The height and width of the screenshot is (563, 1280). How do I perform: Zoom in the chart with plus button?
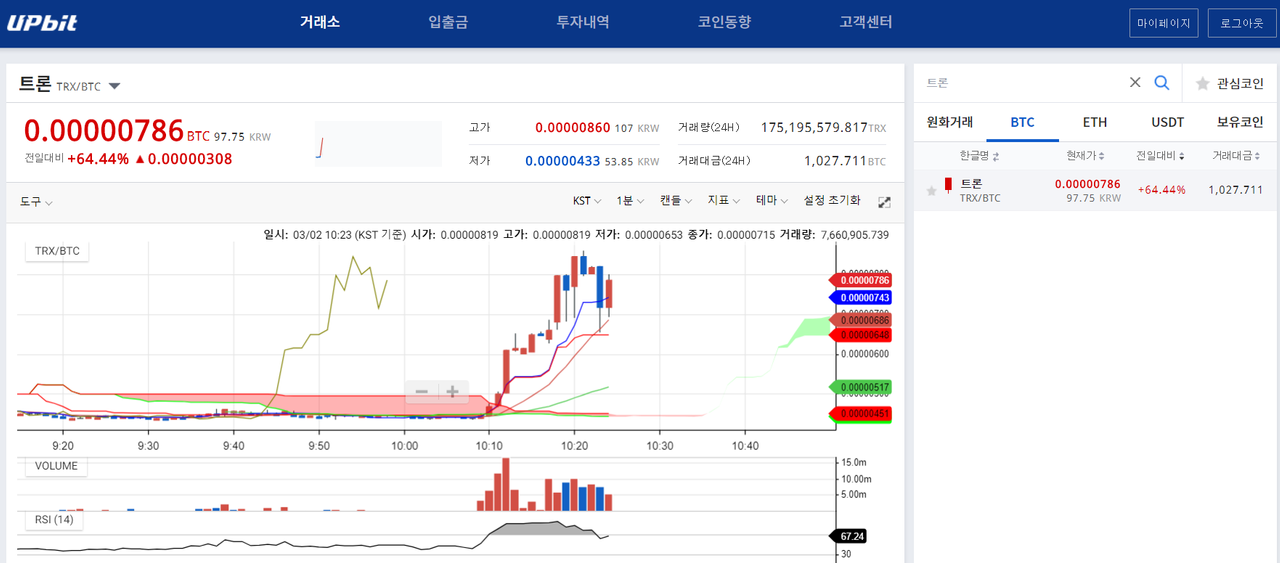click(452, 391)
